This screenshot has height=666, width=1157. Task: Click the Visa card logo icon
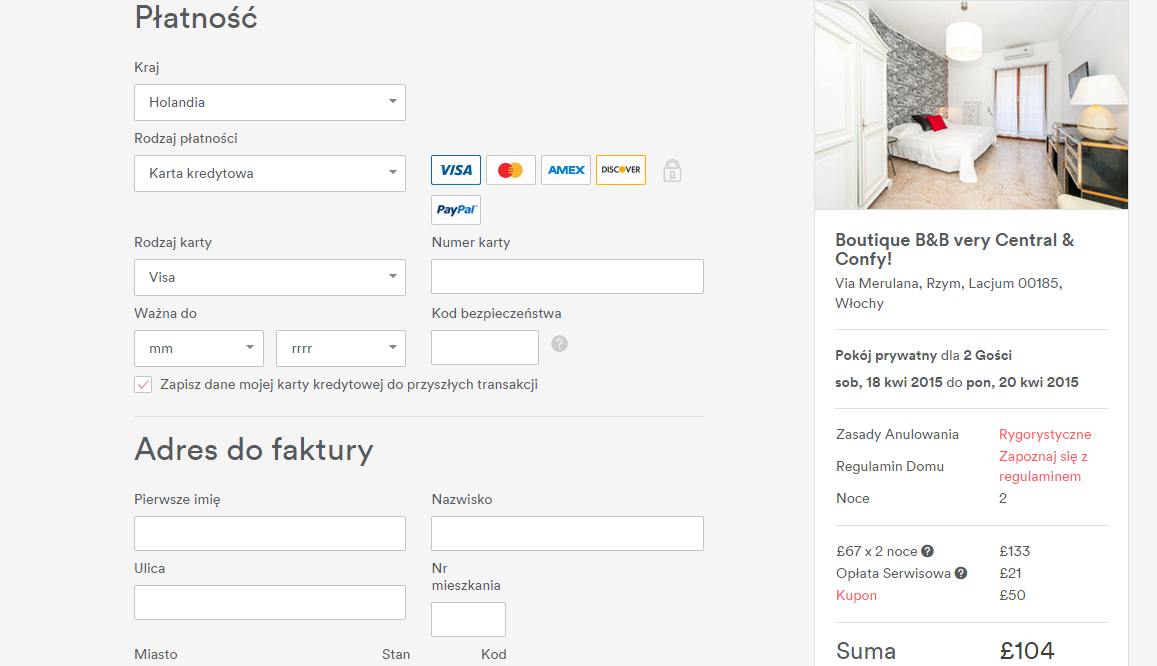pos(456,170)
